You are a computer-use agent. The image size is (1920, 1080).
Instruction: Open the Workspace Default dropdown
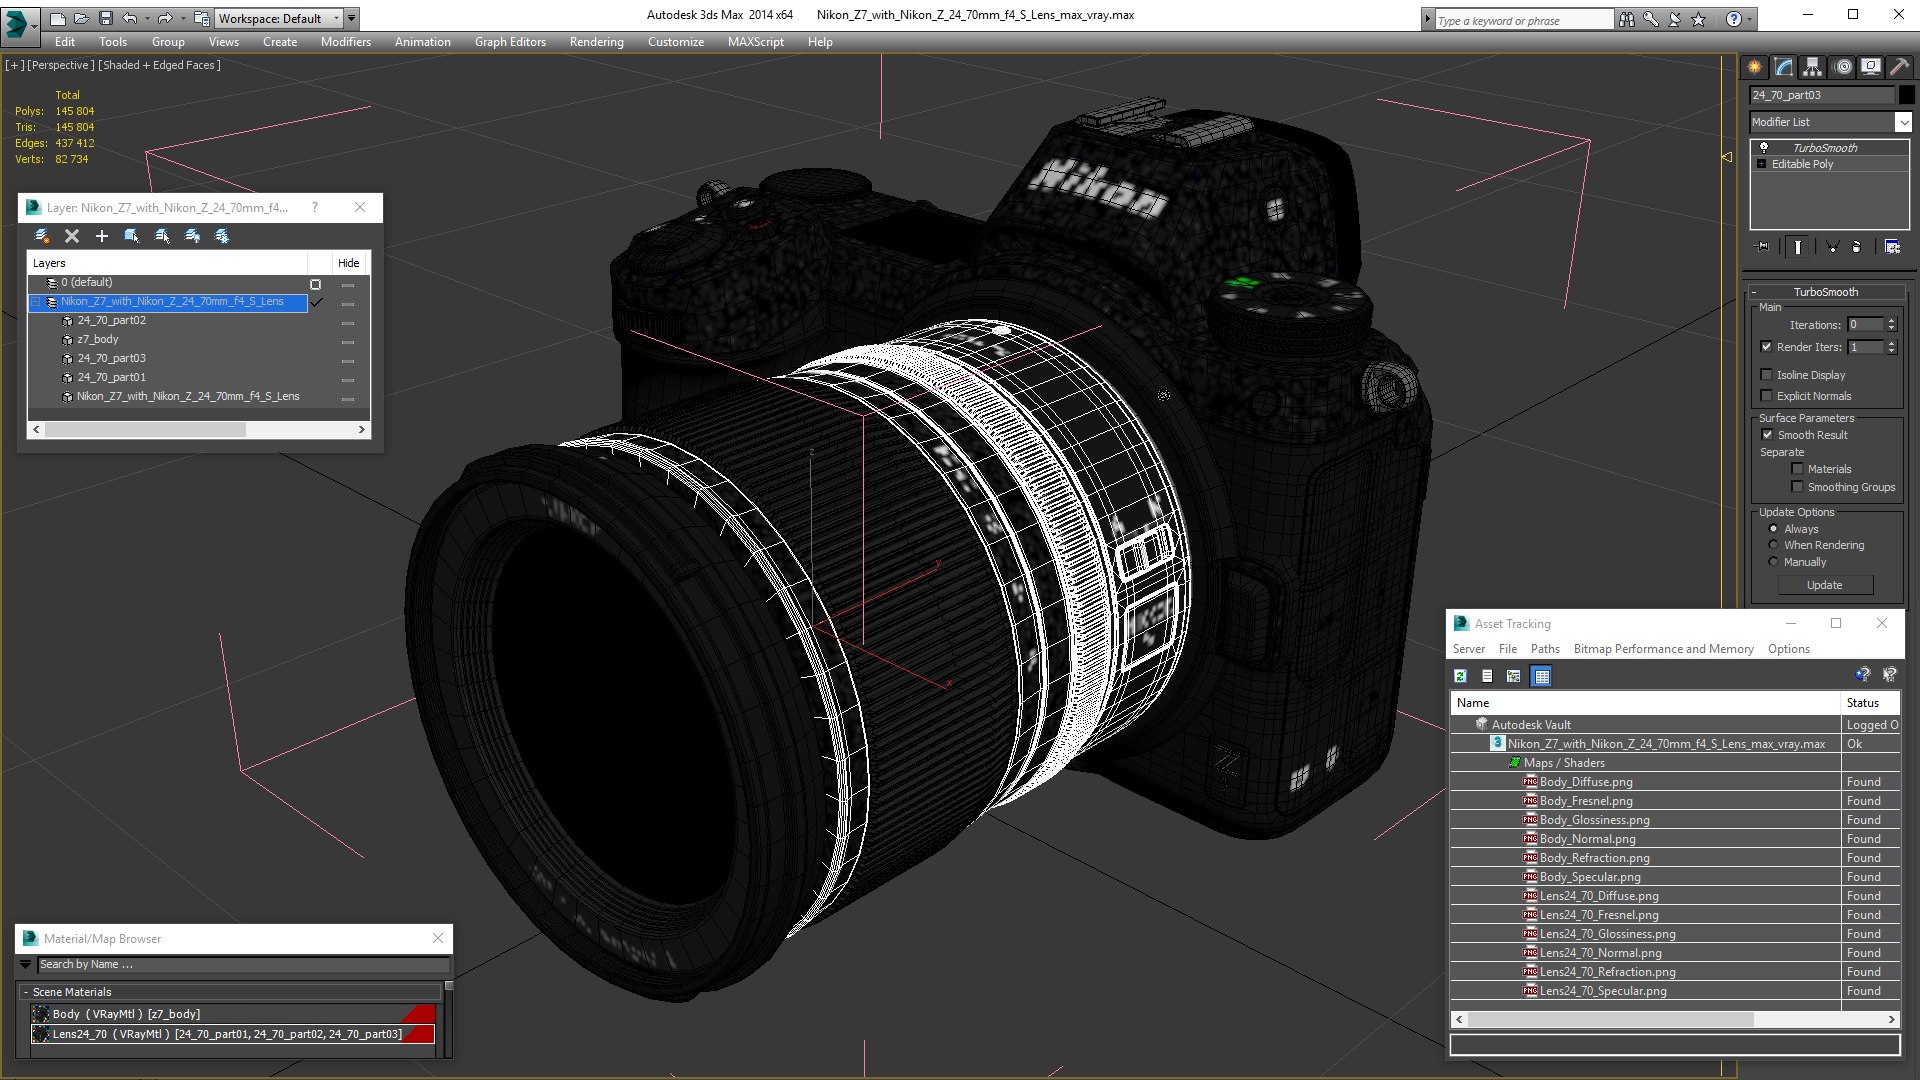pos(278,18)
